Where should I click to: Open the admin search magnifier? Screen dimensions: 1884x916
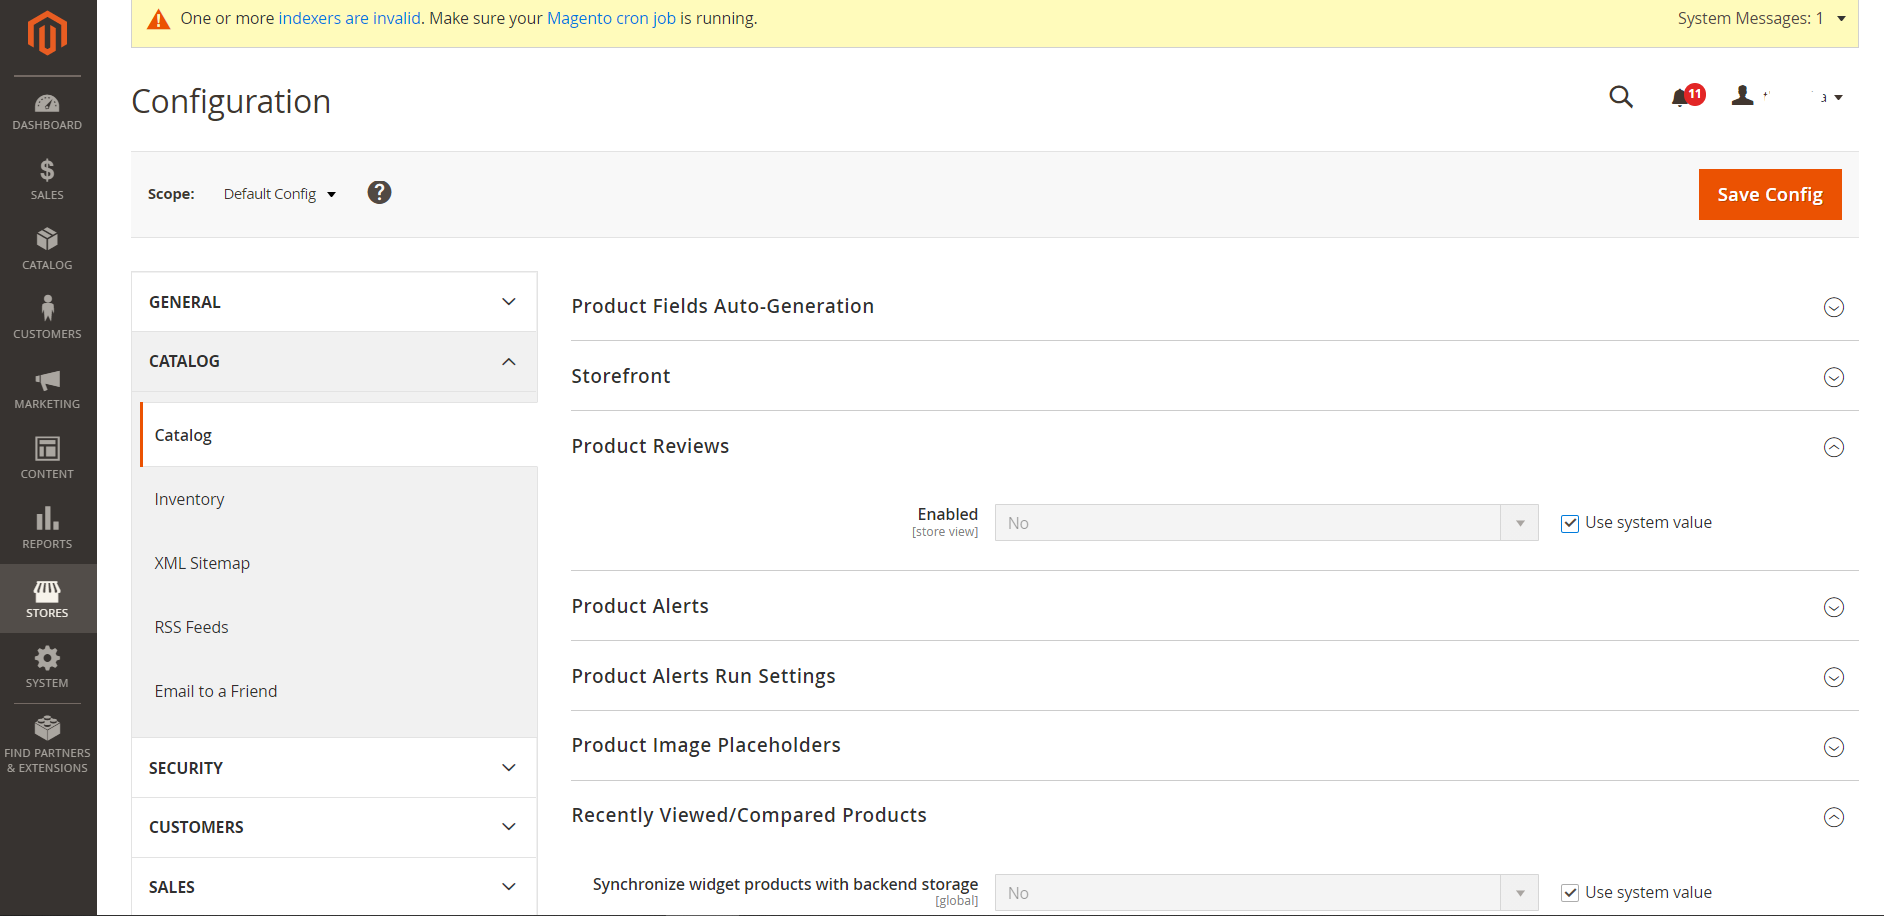point(1621,97)
